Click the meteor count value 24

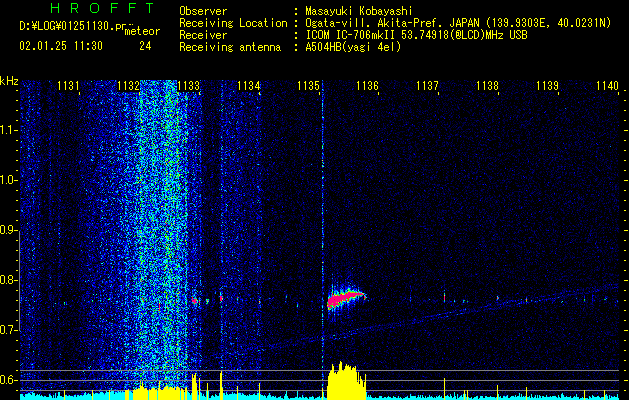click(x=145, y=46)
